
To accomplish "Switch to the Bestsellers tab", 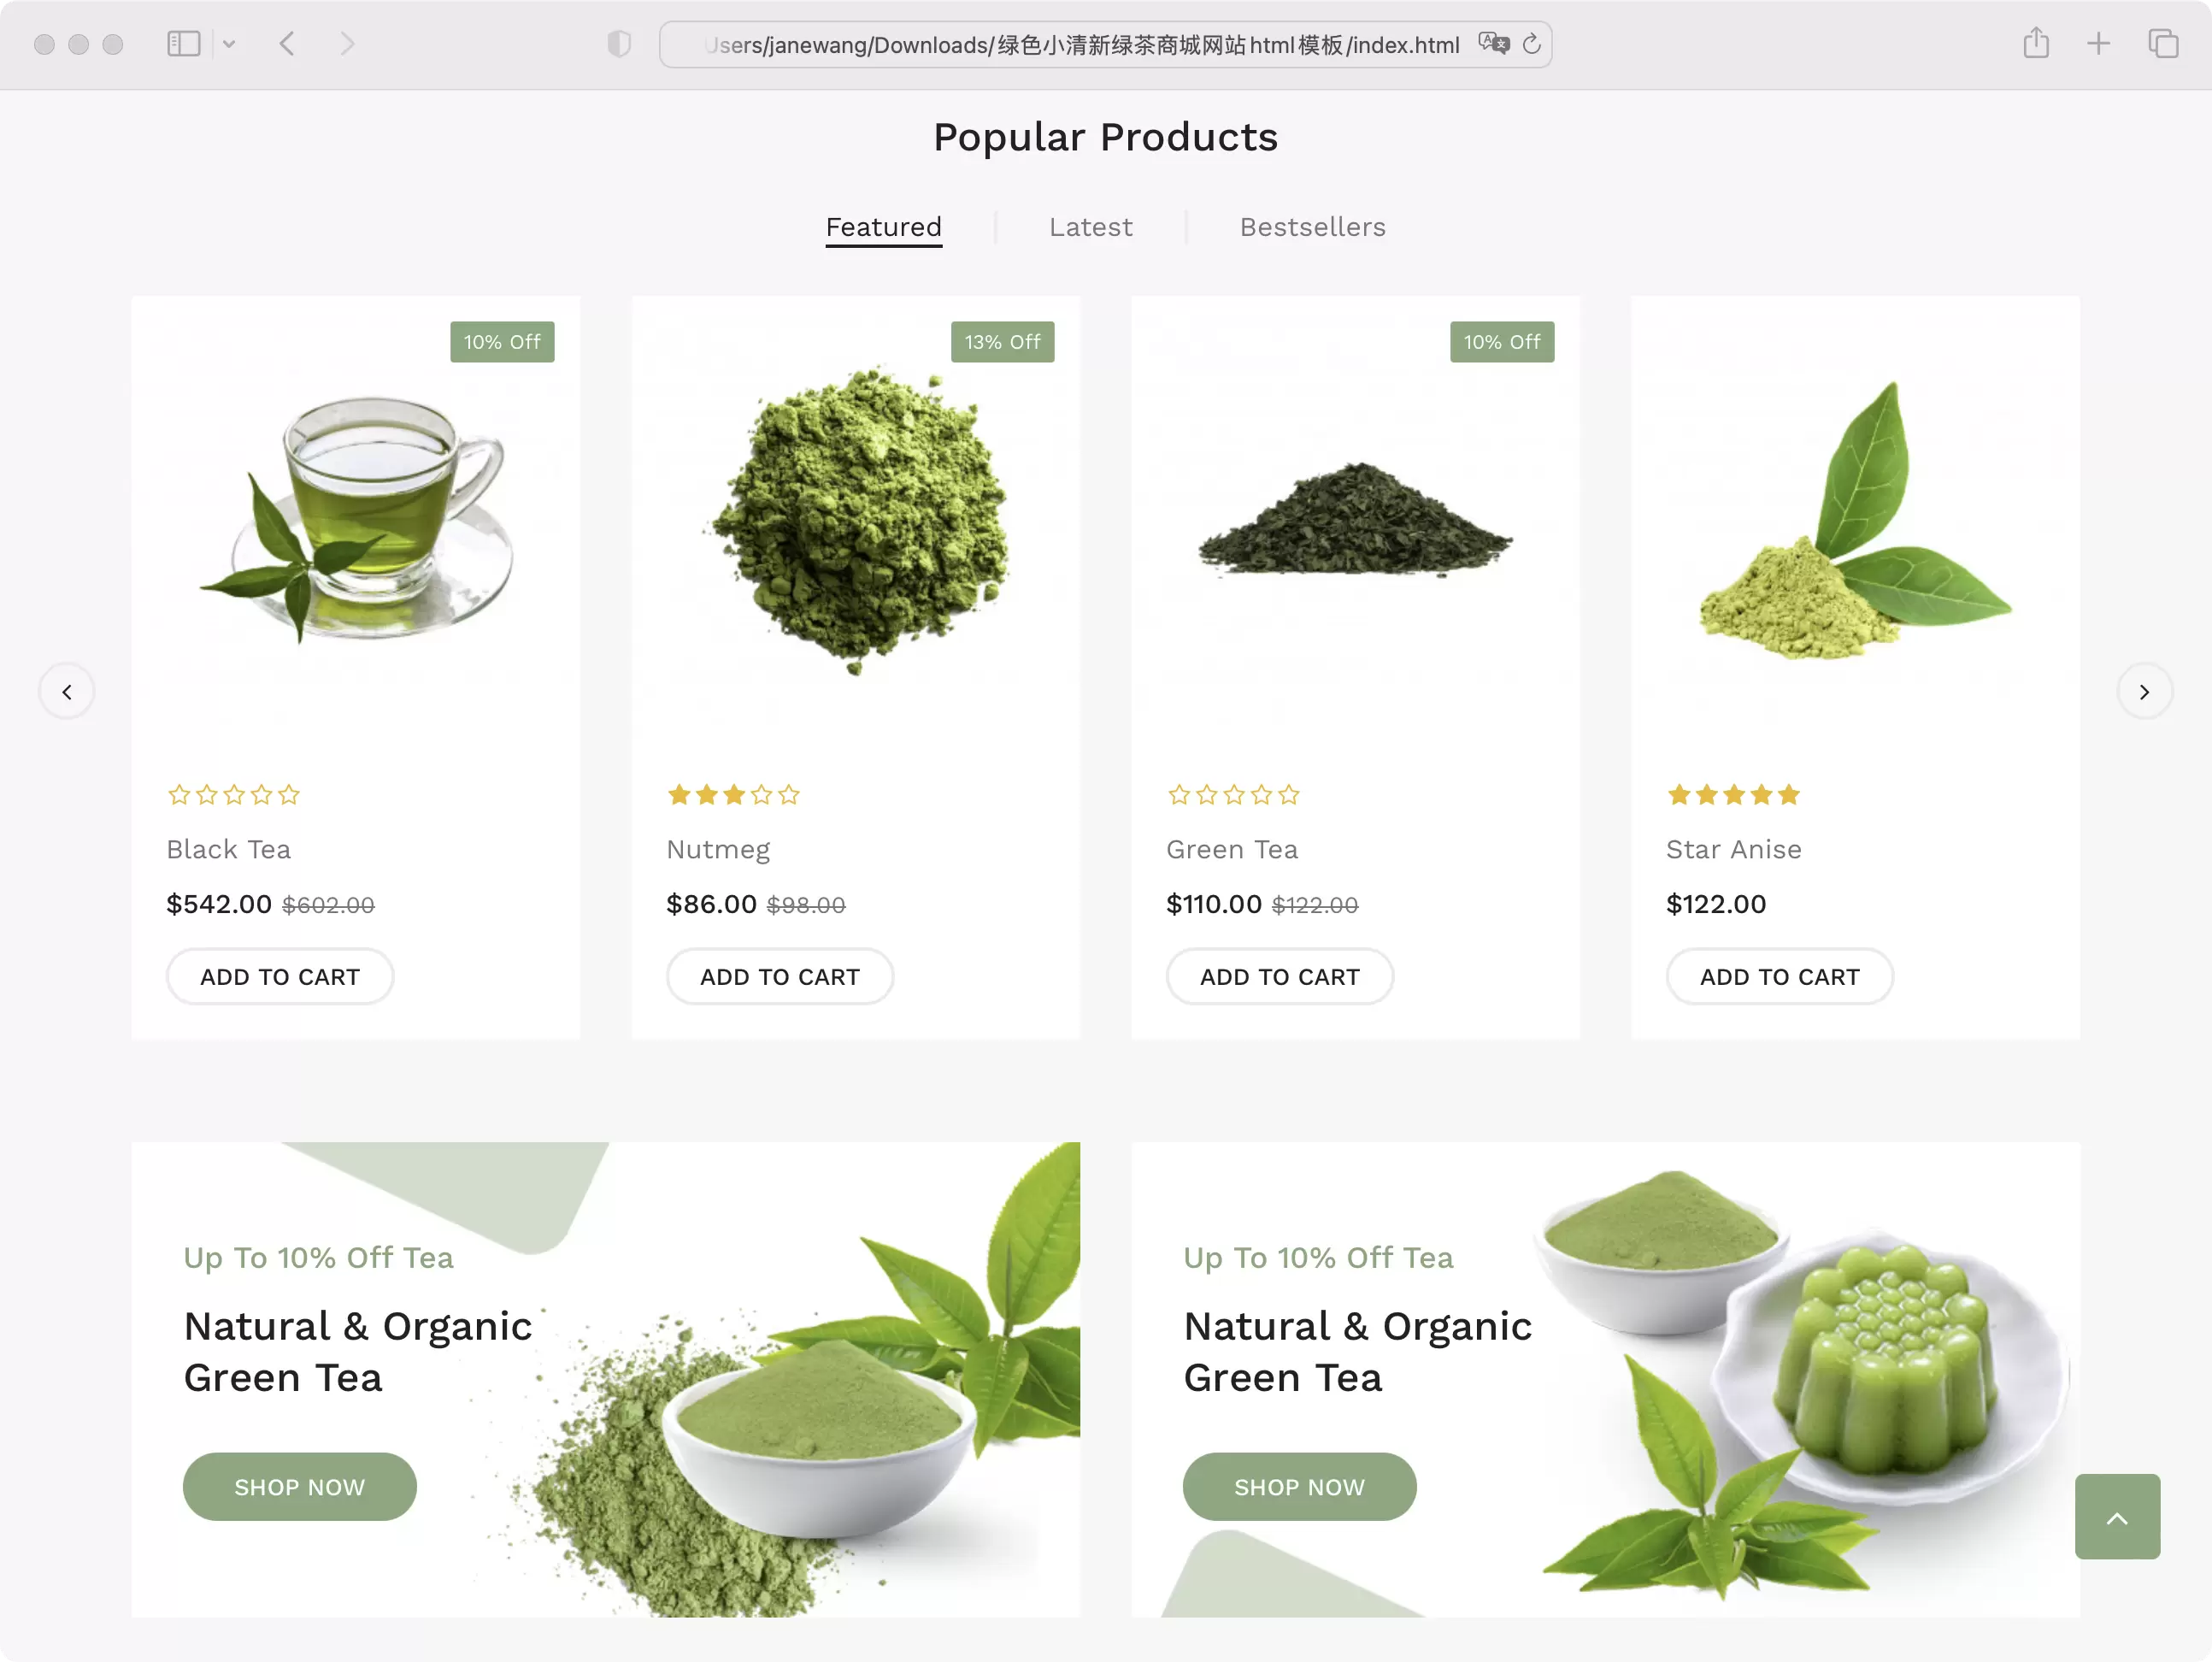I will (1312, 227).
